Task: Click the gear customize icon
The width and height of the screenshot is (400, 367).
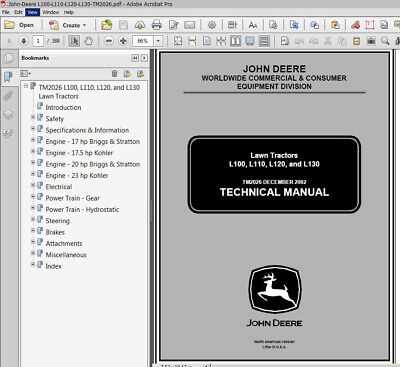Action: coord(212,25)
